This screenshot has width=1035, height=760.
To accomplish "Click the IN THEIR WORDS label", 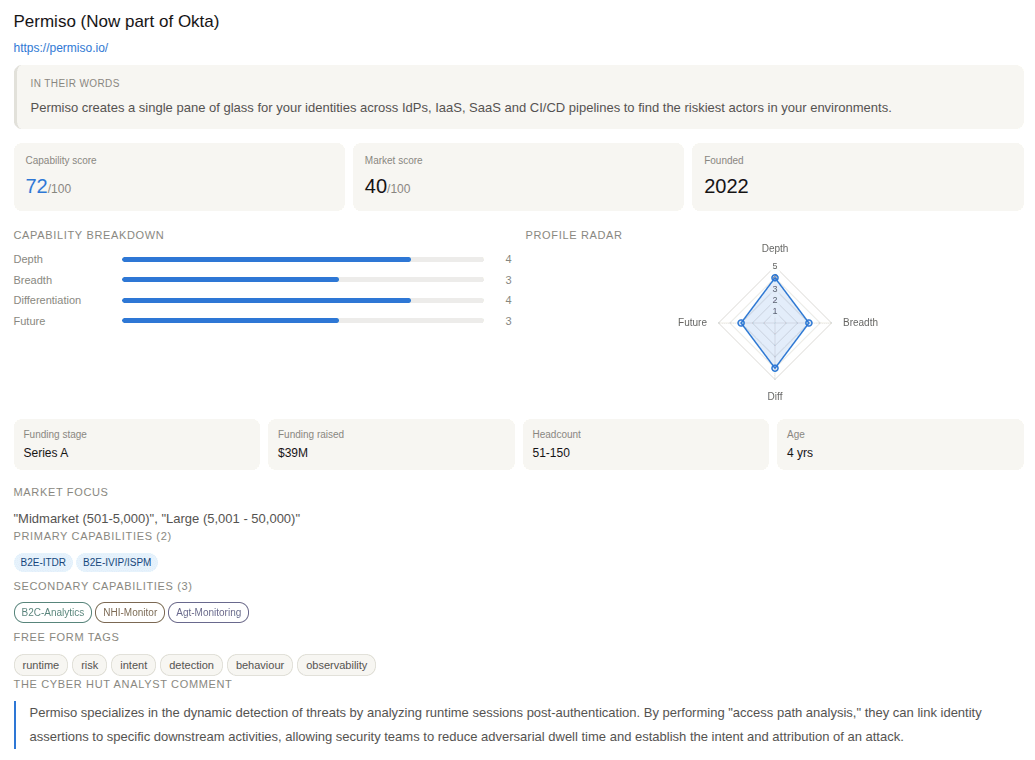I will click(x=75, y=83).
